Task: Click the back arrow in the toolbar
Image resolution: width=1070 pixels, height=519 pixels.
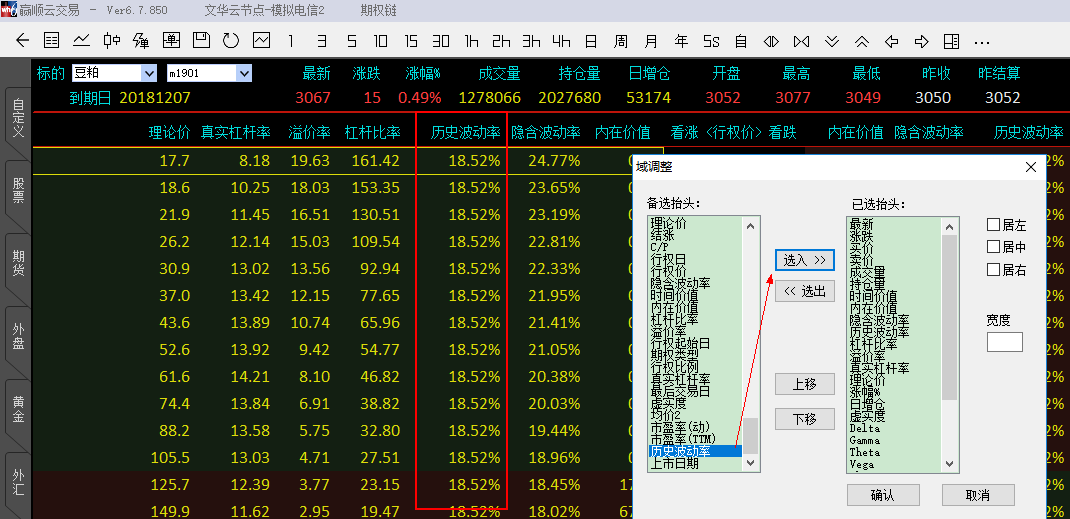Action: pyautogui.click(x=22, y=41)
